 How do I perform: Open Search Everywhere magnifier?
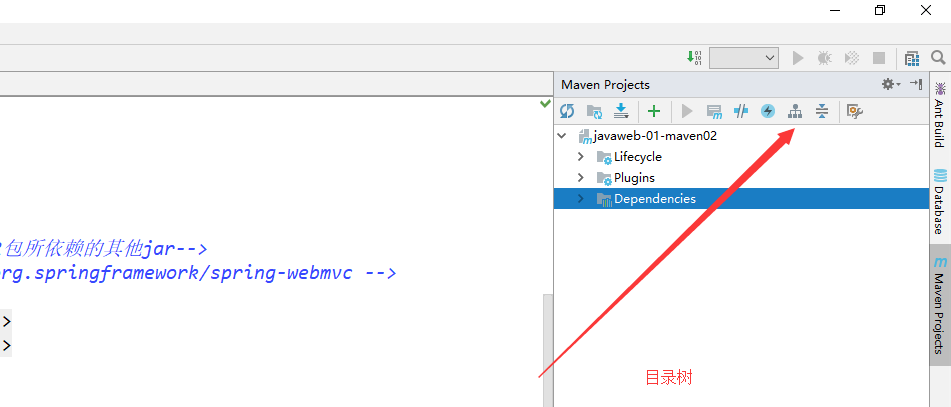pos(938,58)
